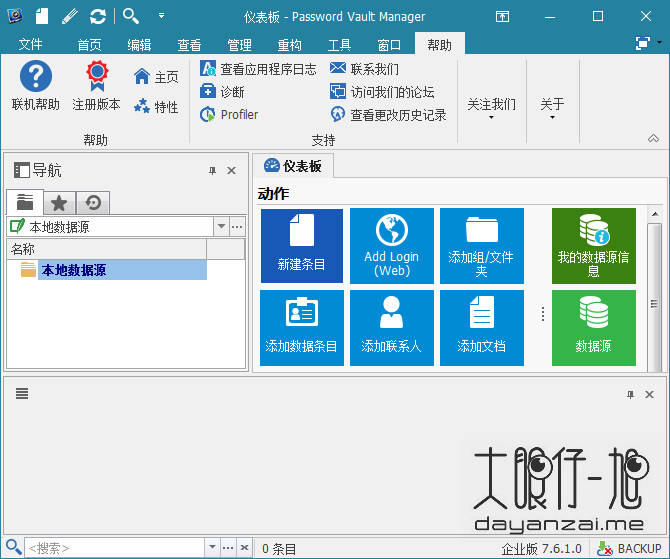Launch the Profiler tool
670x559 pixels.
[229, 115]
